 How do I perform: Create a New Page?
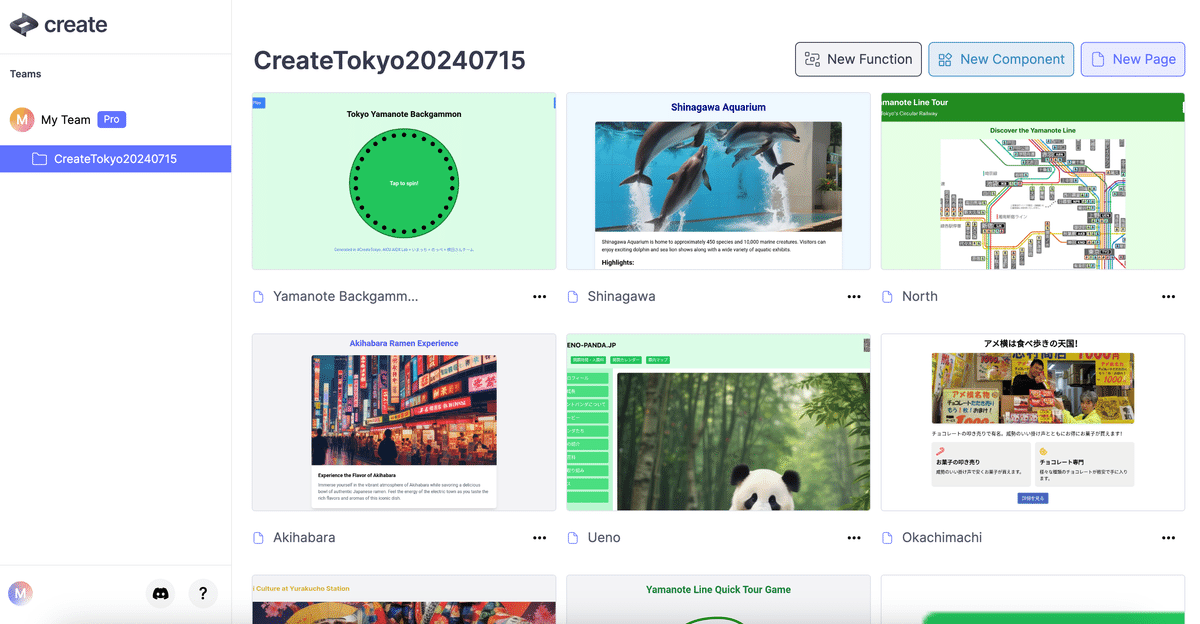point(1133,59)
